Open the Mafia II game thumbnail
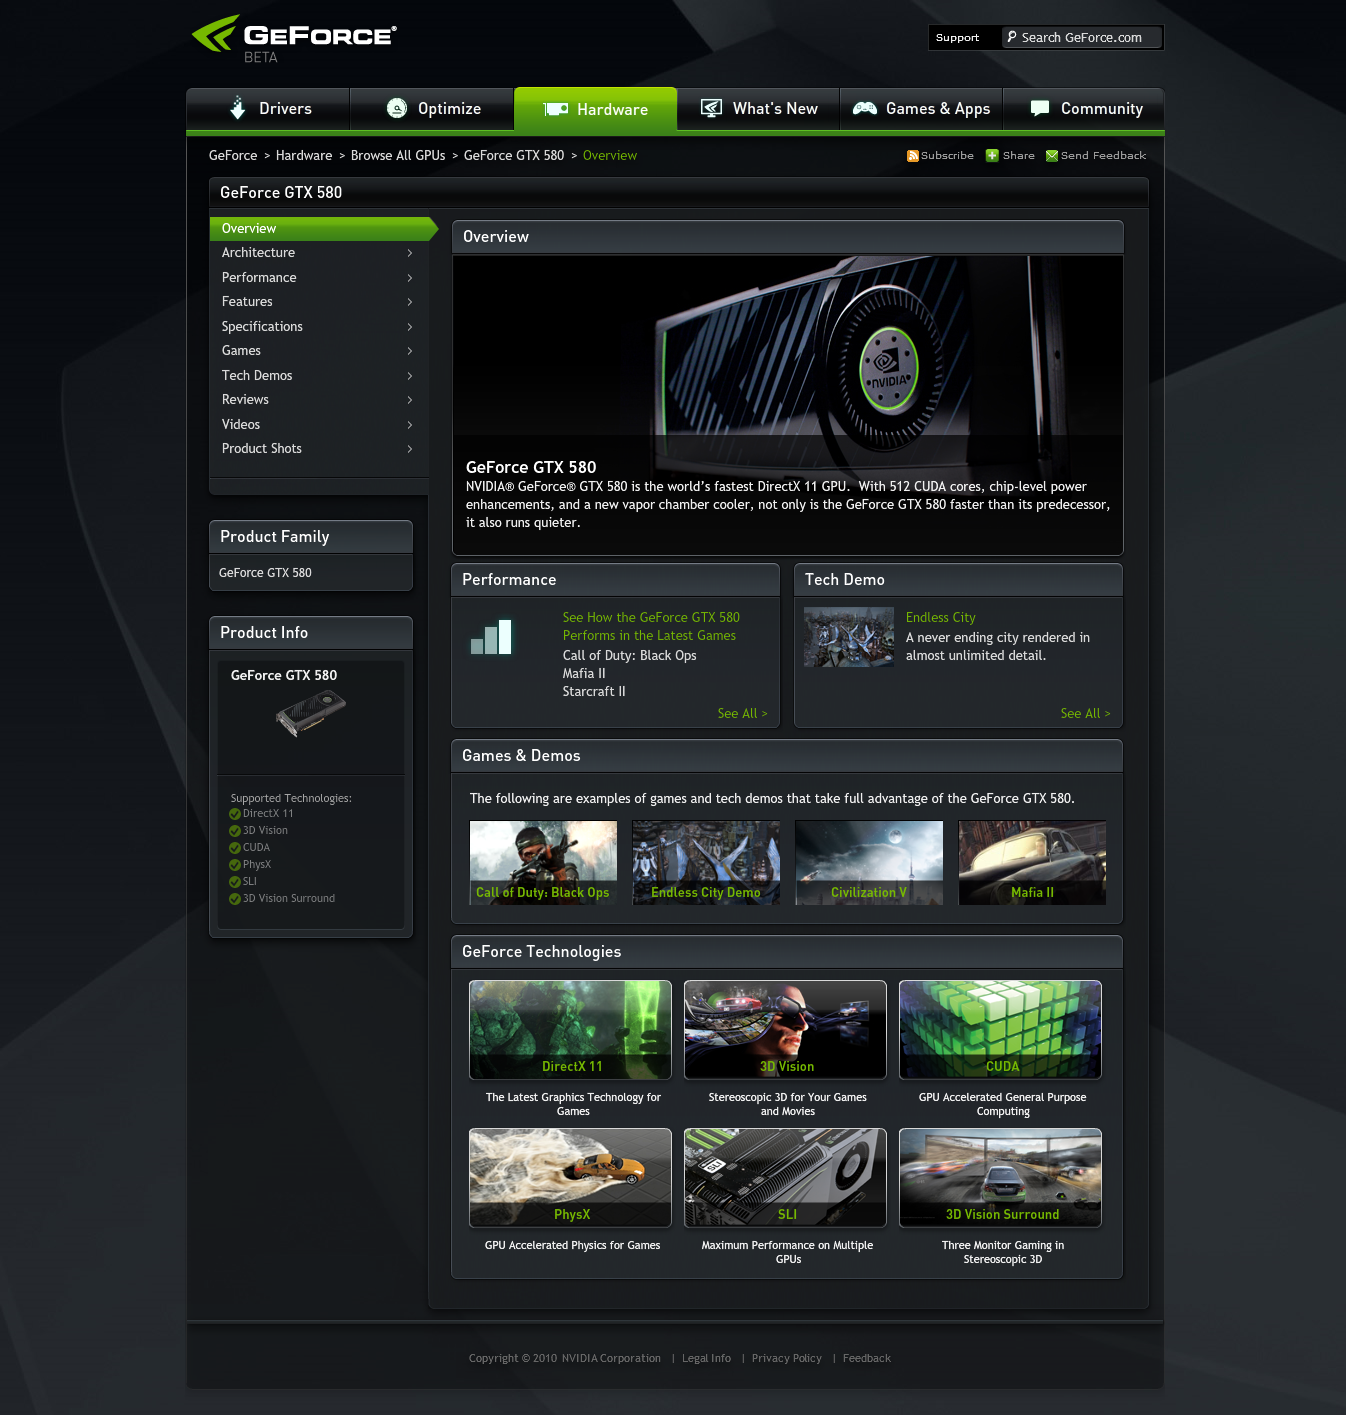 (x=1032, y=863)
